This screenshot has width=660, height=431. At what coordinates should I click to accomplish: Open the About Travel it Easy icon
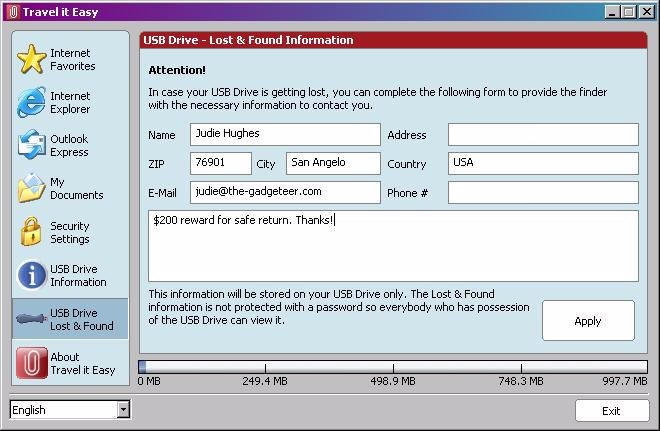tap(31, 362)
